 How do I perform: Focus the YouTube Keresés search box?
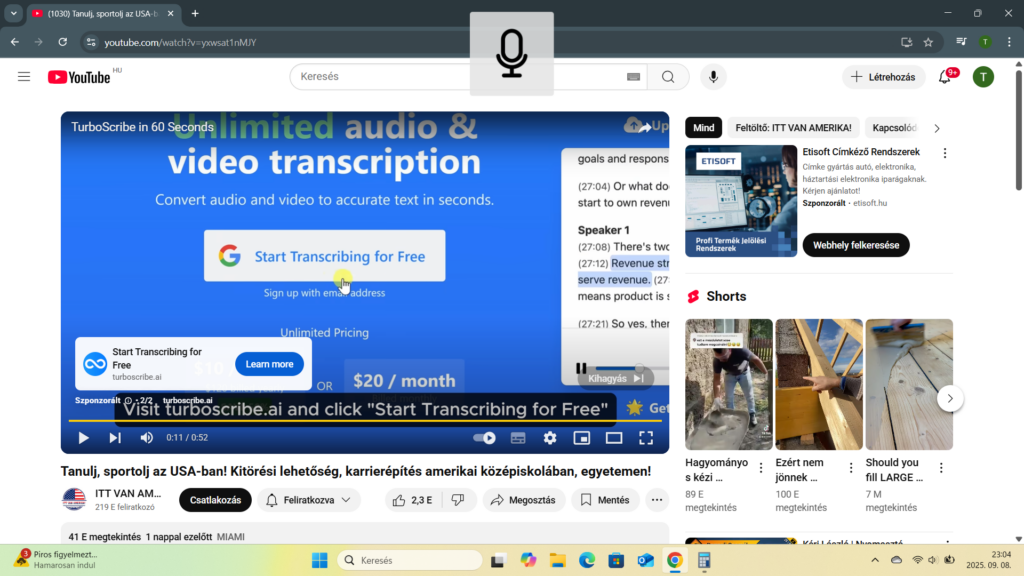459,76
